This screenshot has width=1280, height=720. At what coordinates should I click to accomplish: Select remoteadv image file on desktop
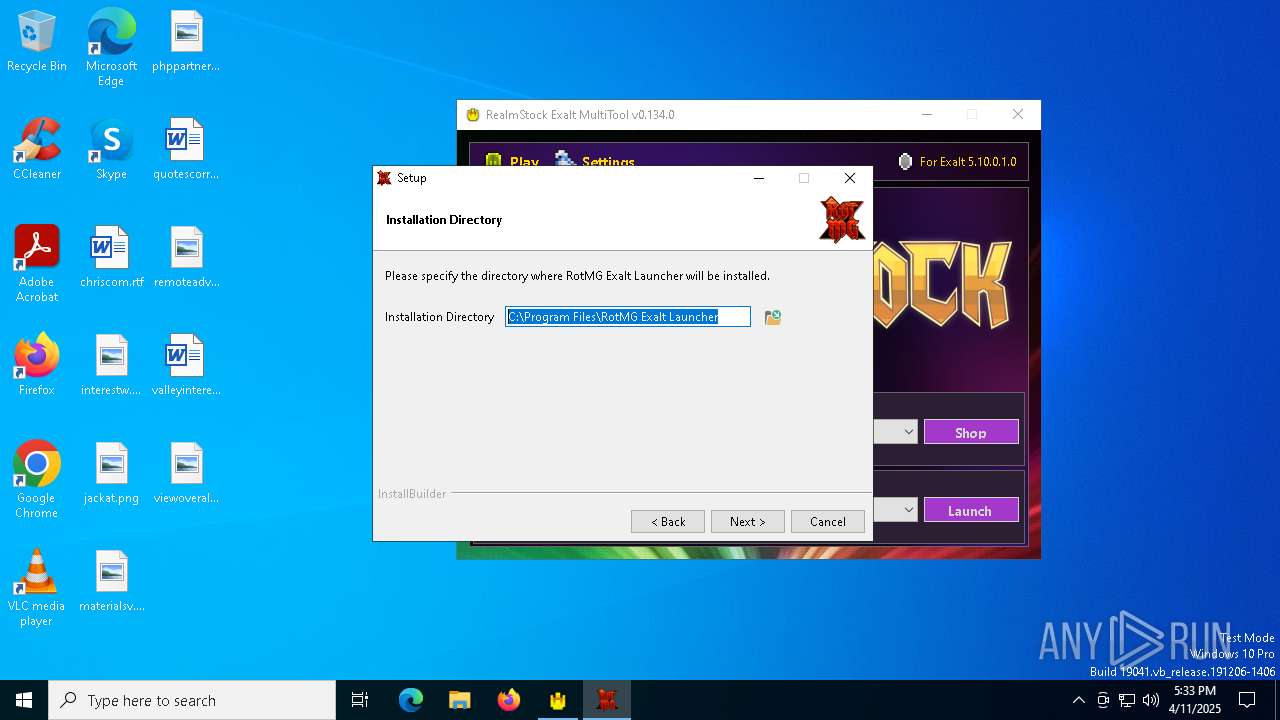[x=186, y=257]
